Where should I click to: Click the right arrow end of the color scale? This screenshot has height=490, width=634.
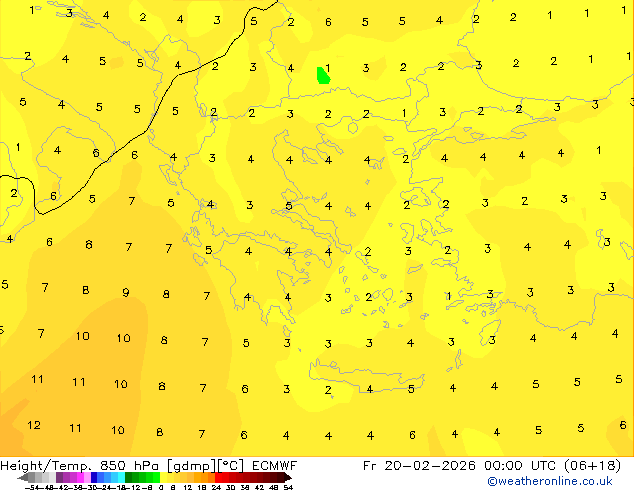(x=288, y=477)
